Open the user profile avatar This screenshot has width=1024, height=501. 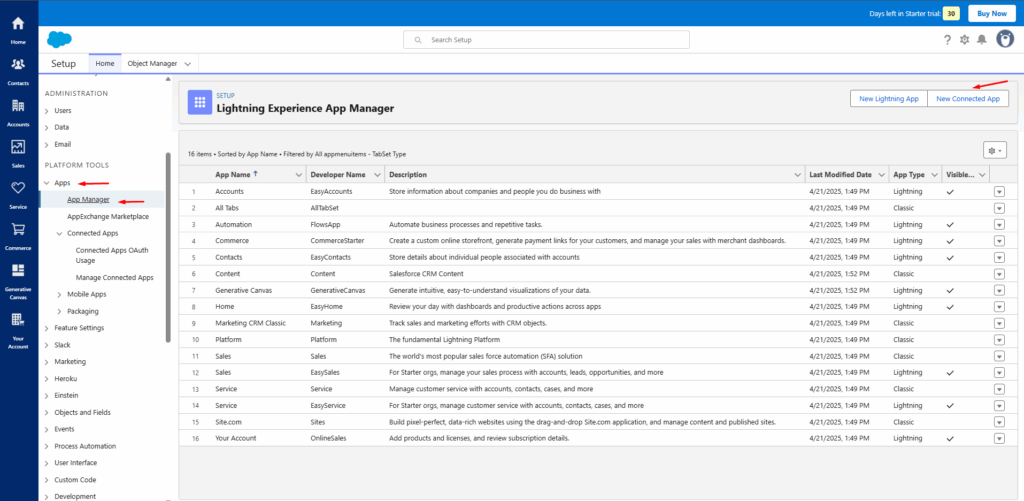[x=1005, y=39]
